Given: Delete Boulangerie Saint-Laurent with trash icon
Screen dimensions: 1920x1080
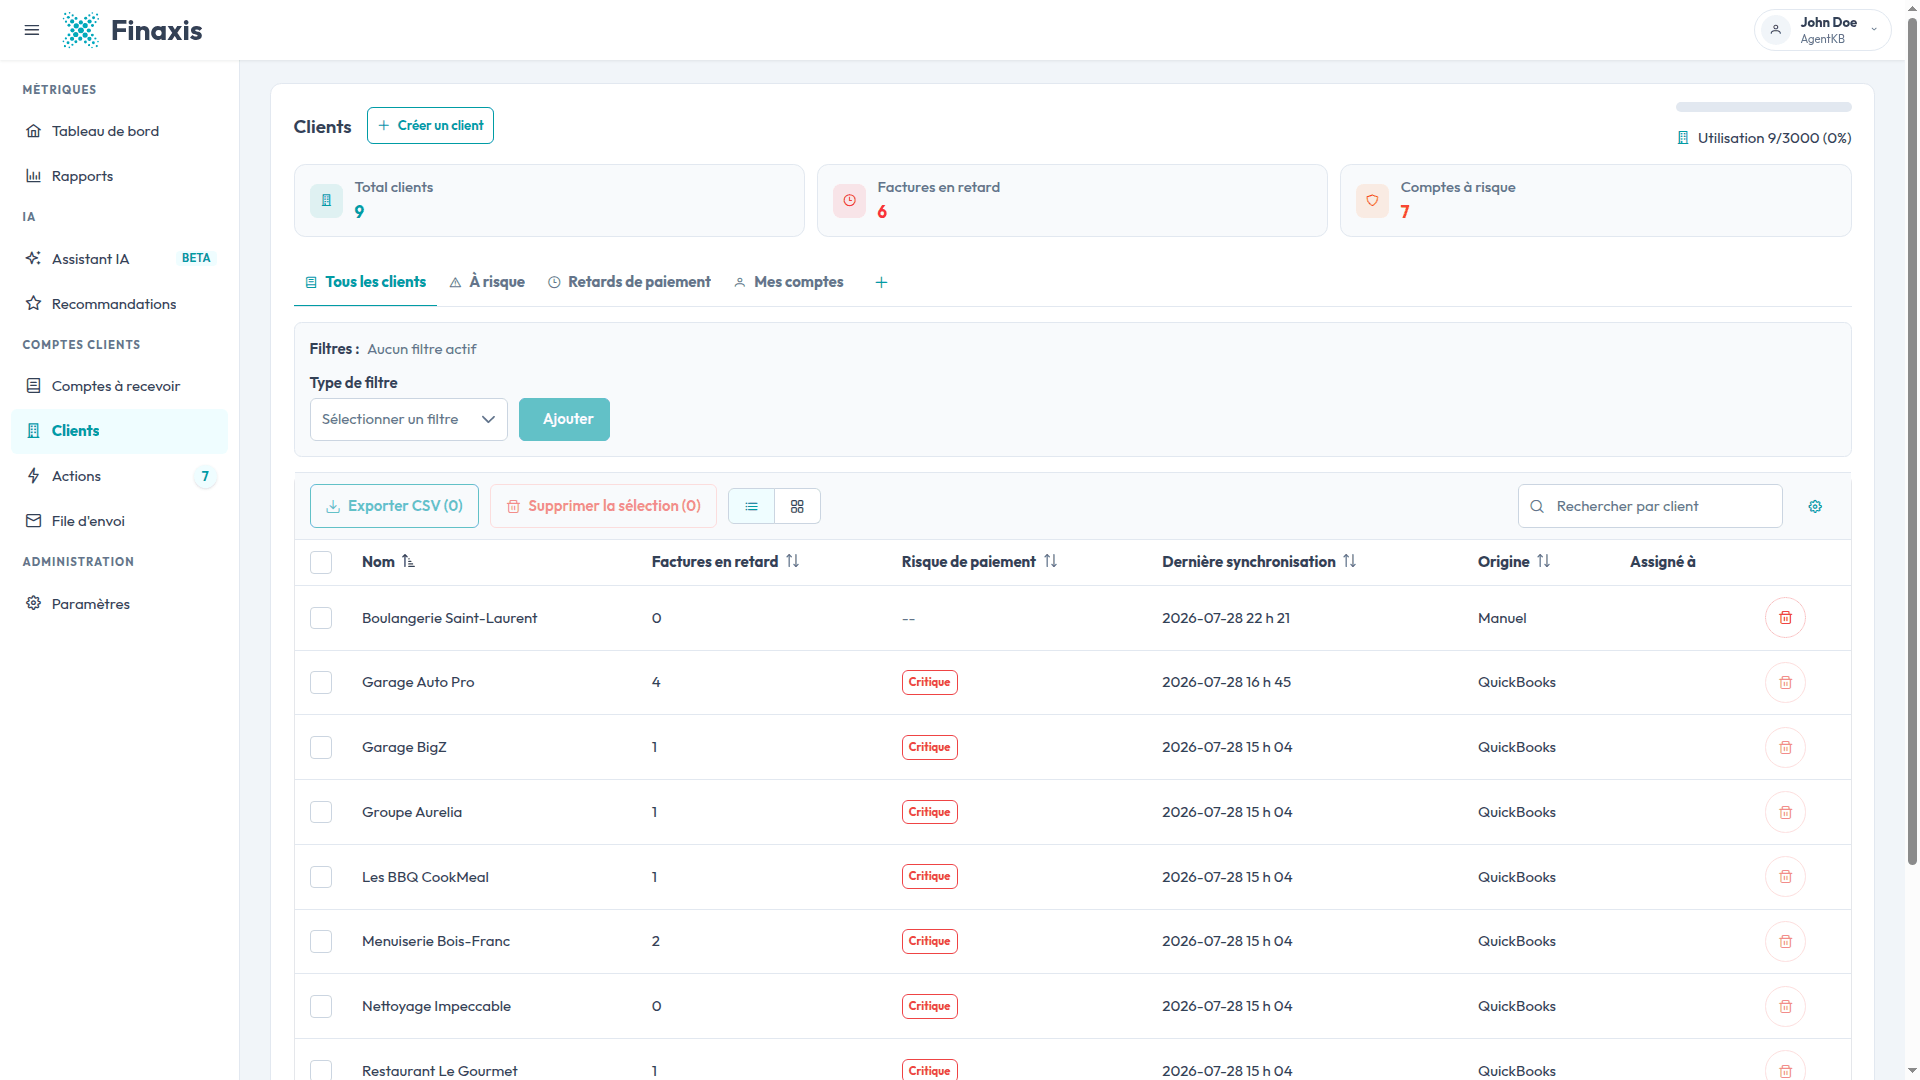Looking at the screenshot, I should 1785,618.
